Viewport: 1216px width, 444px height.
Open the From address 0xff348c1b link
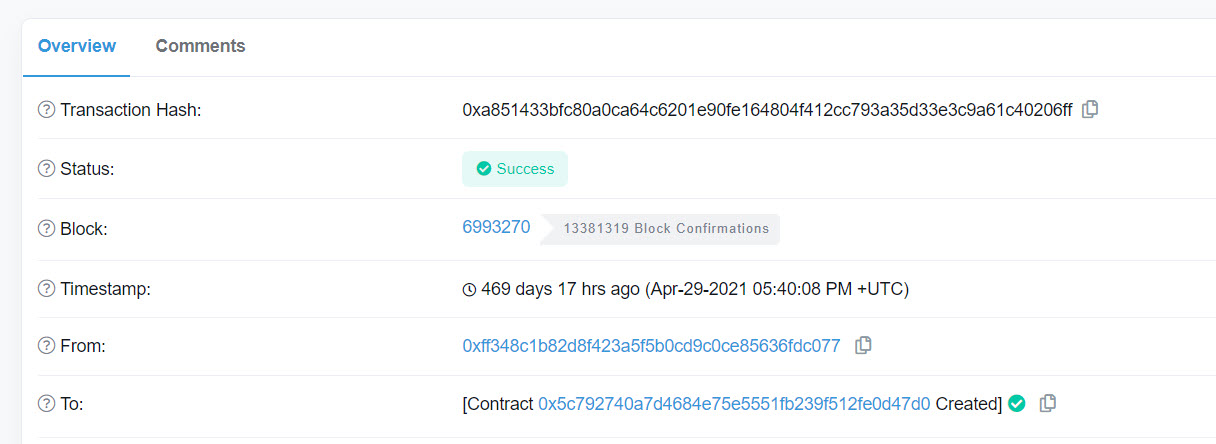[651, 346]
